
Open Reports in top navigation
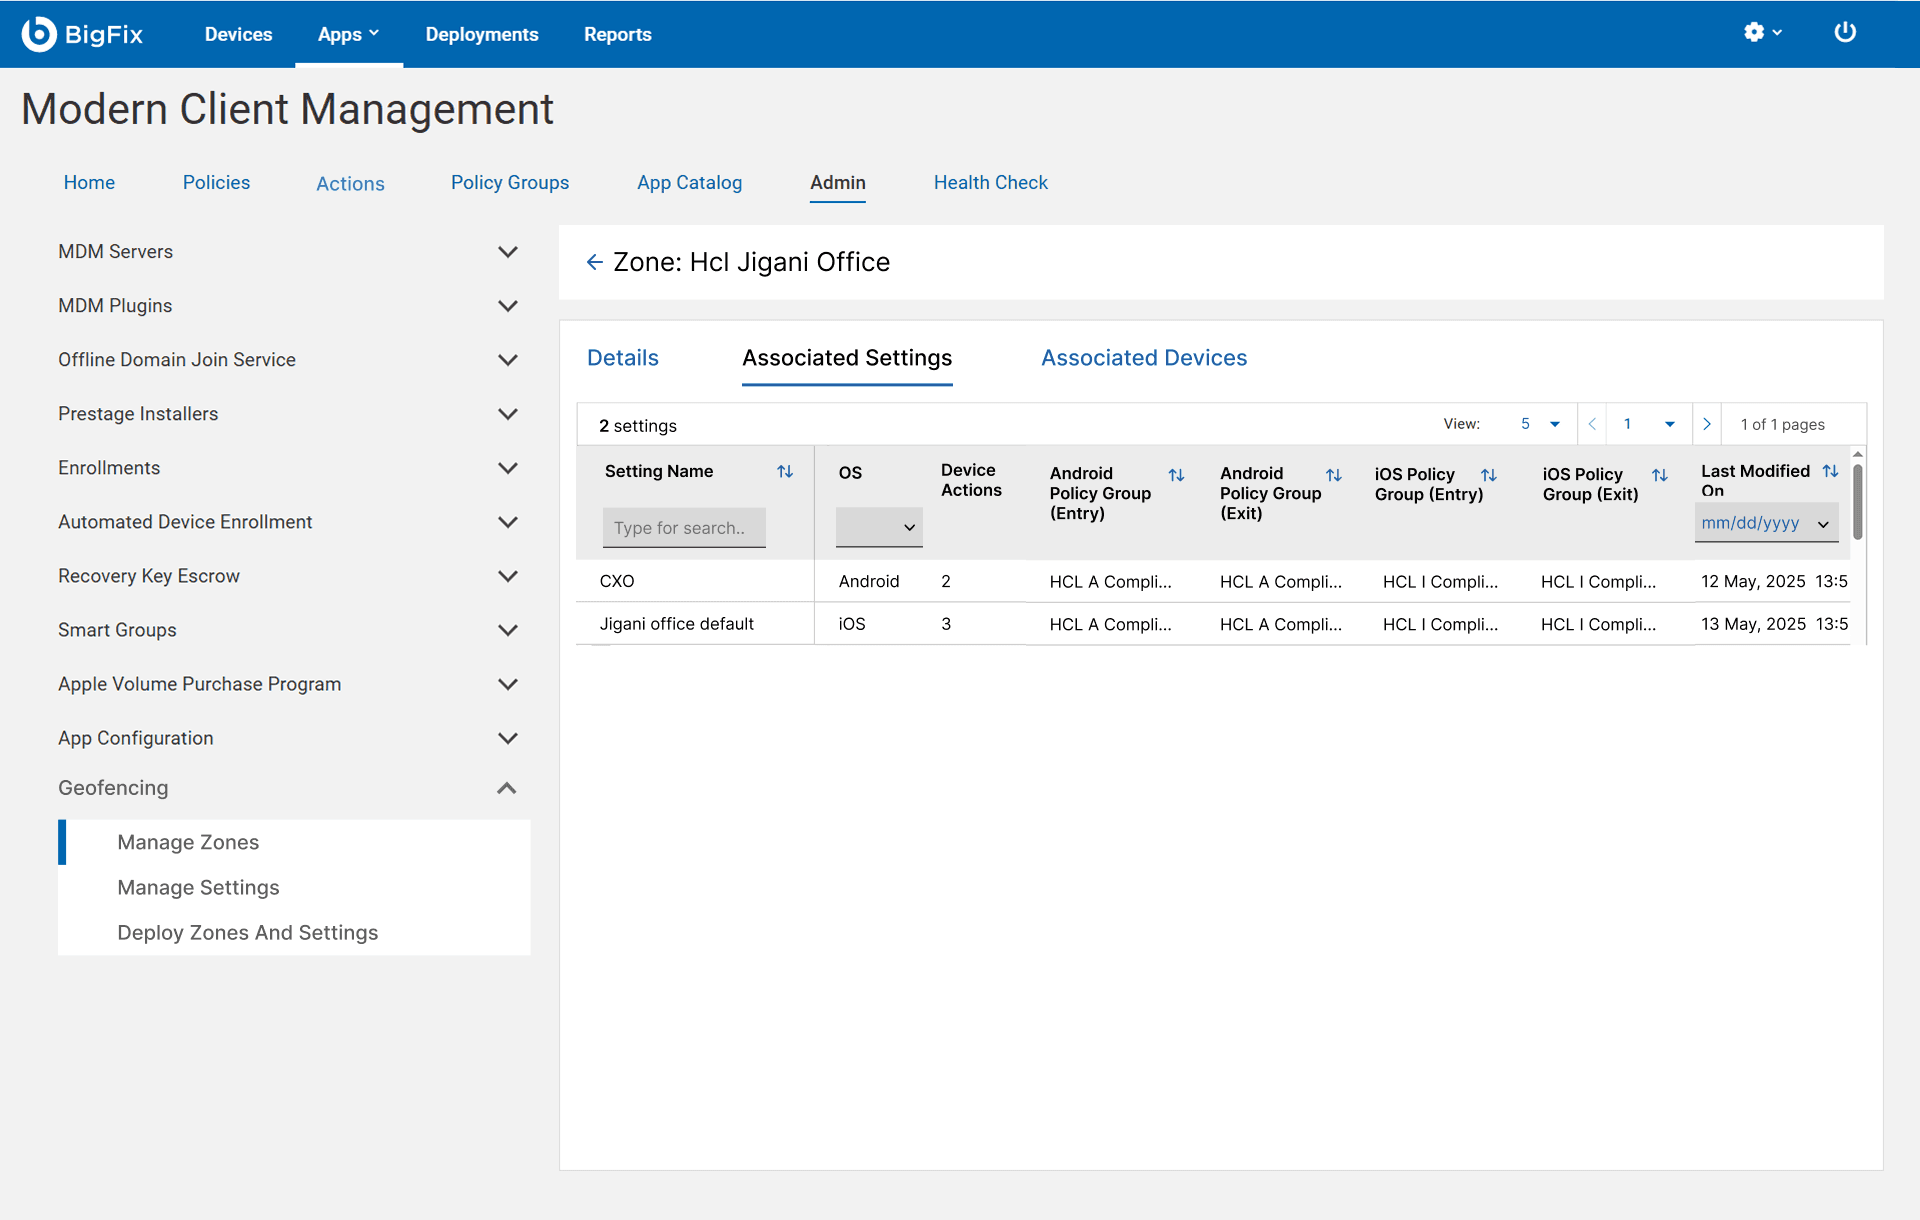click(618, 34)
